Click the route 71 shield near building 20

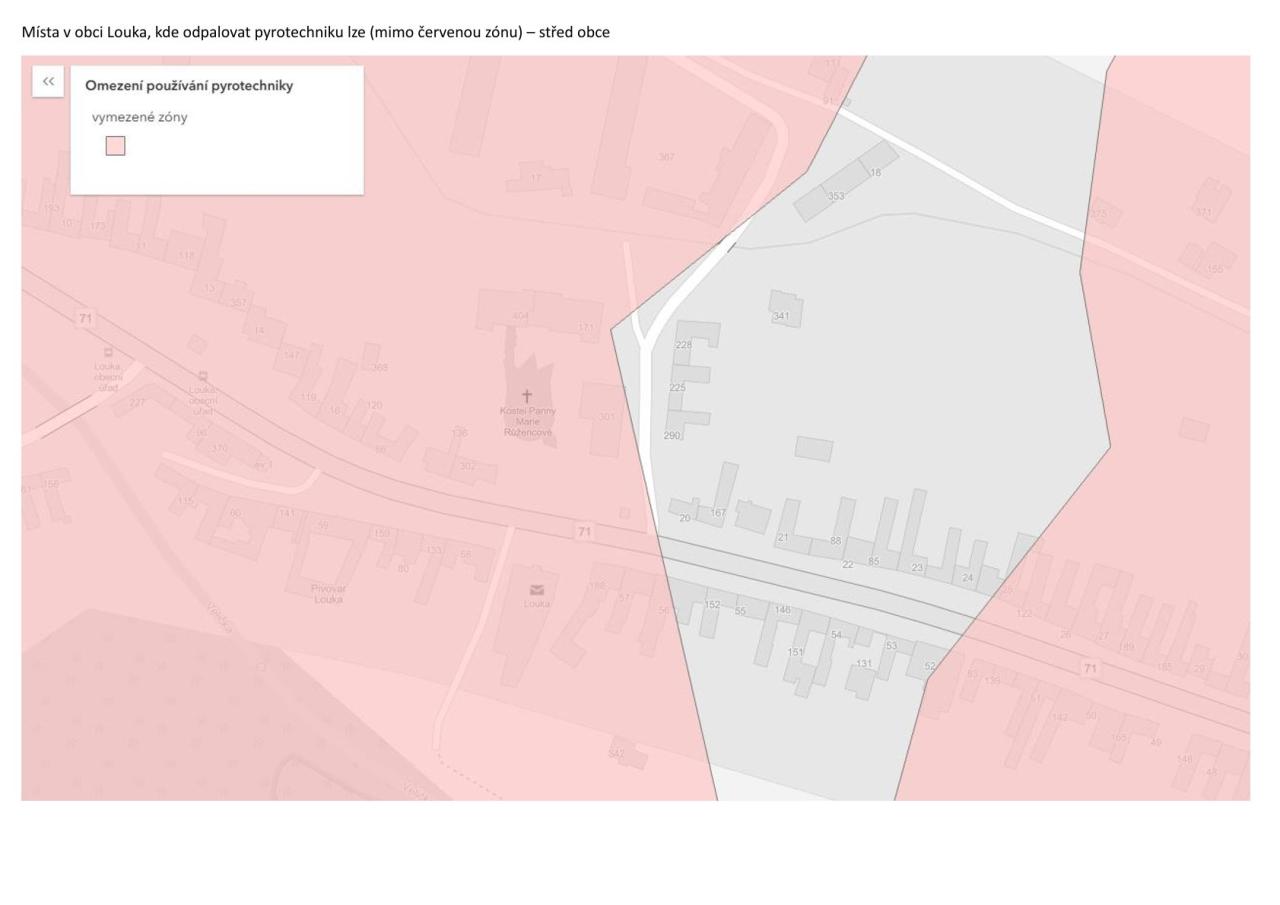(x=584, y=531)
